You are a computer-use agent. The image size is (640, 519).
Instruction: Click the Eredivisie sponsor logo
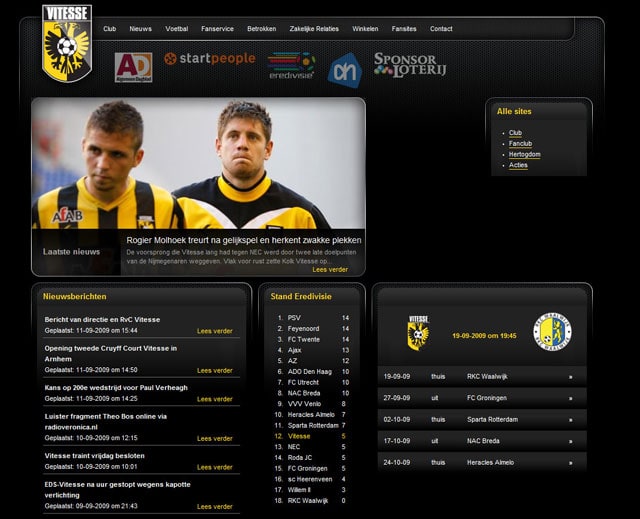pos(291,65)
